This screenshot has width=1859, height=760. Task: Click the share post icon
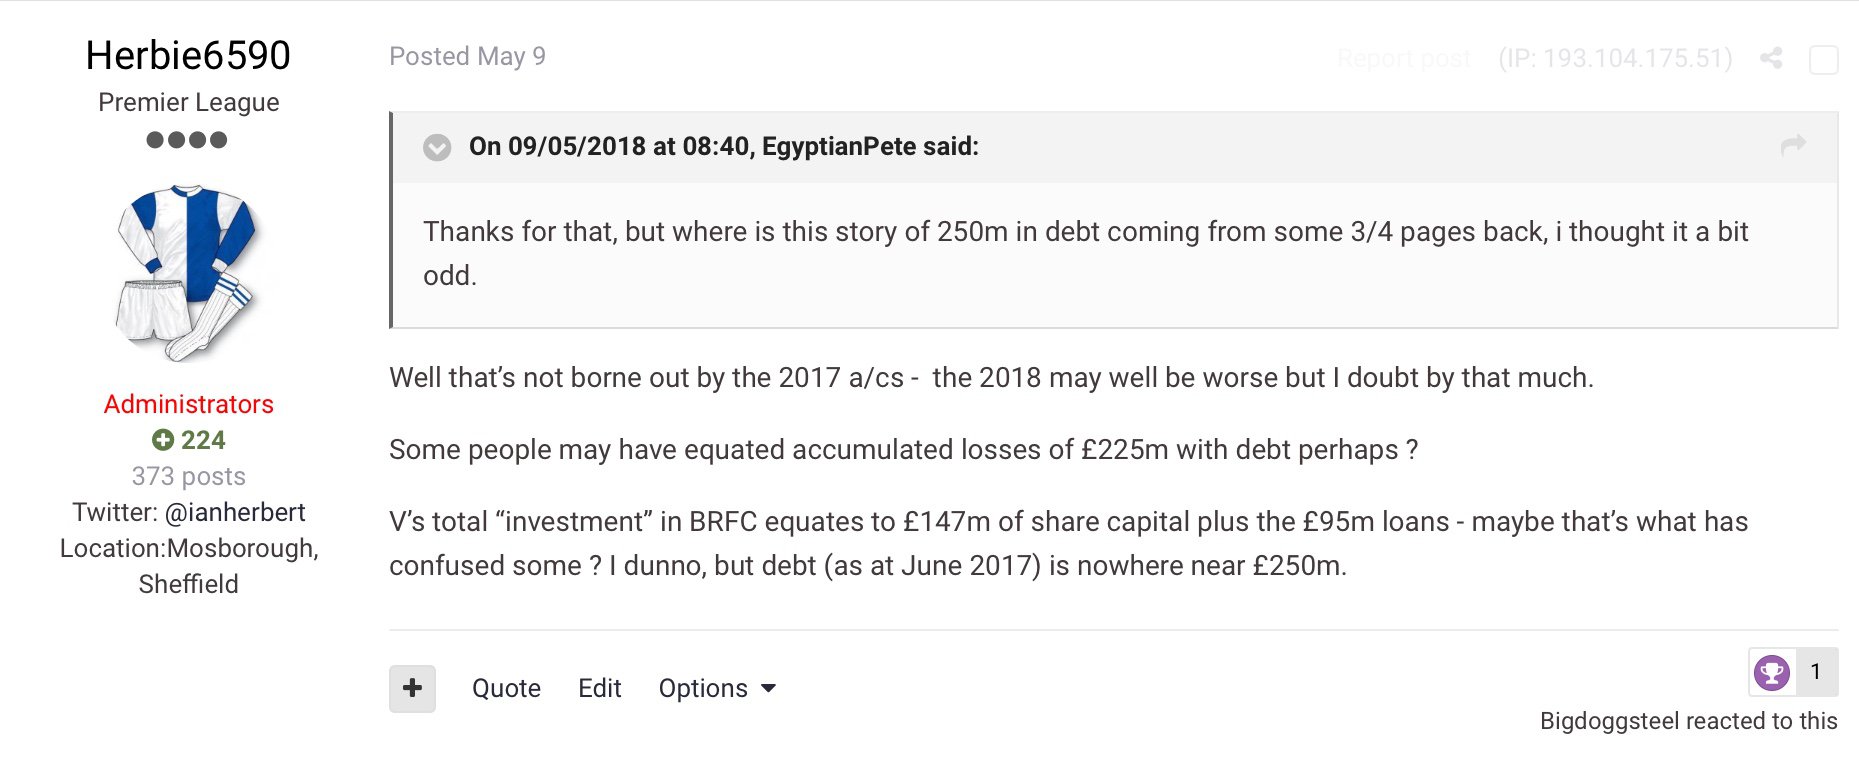(x=1771, y=58)
